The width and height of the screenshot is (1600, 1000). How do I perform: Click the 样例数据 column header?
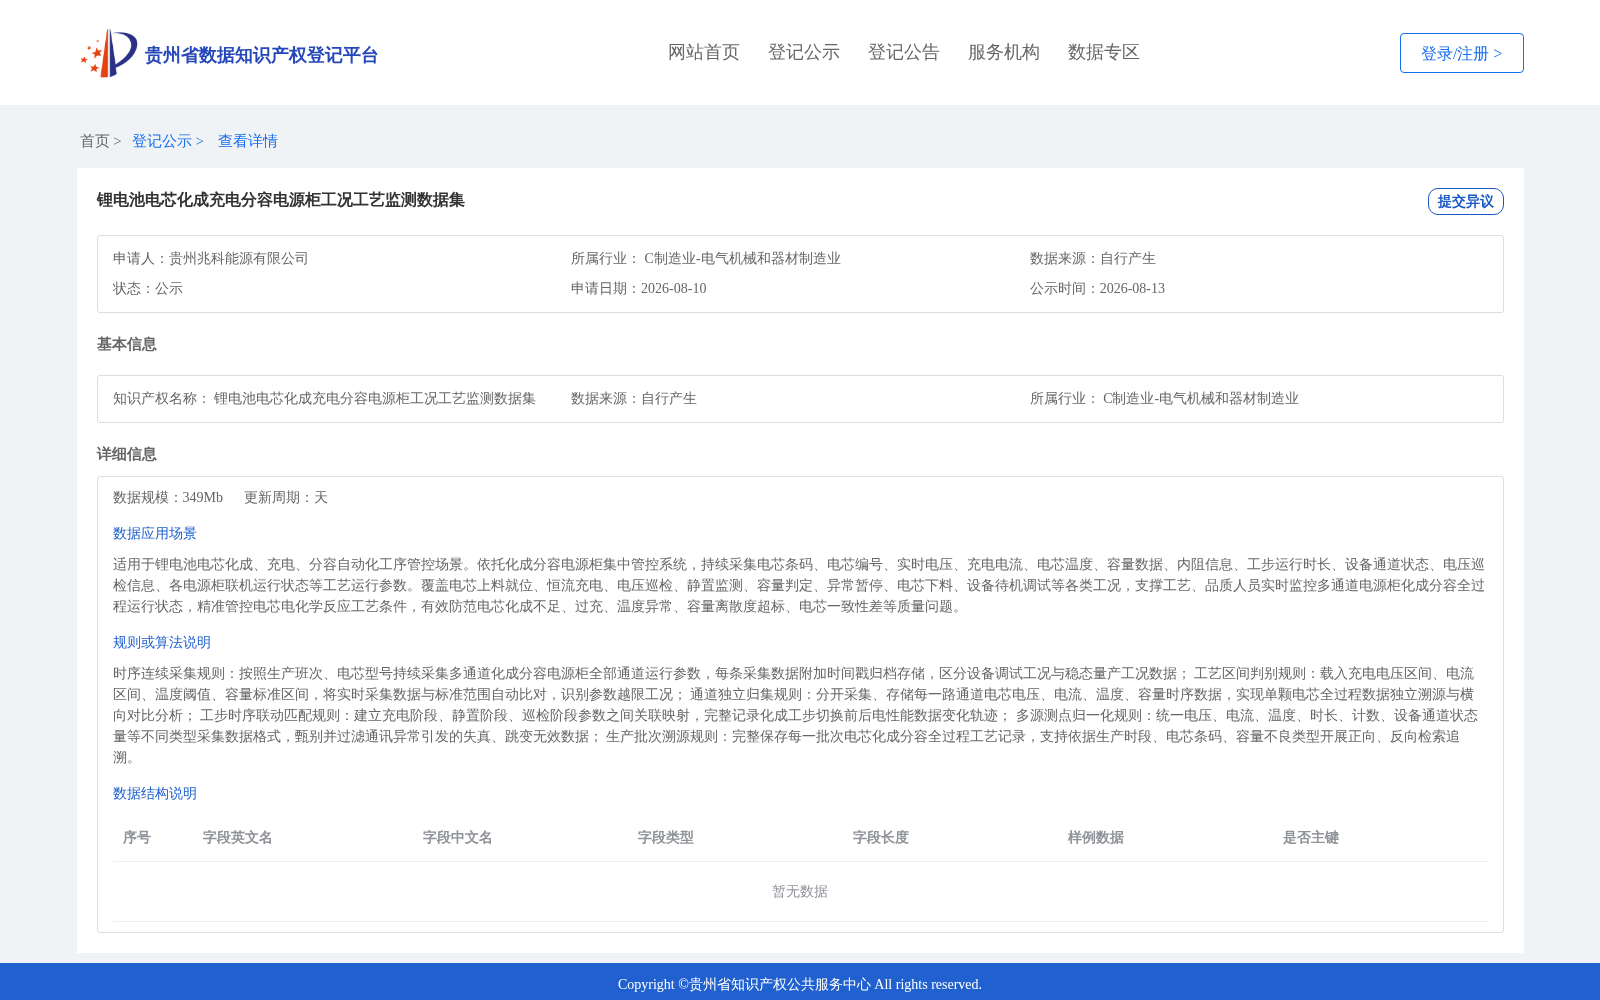tap(1096, 837)
